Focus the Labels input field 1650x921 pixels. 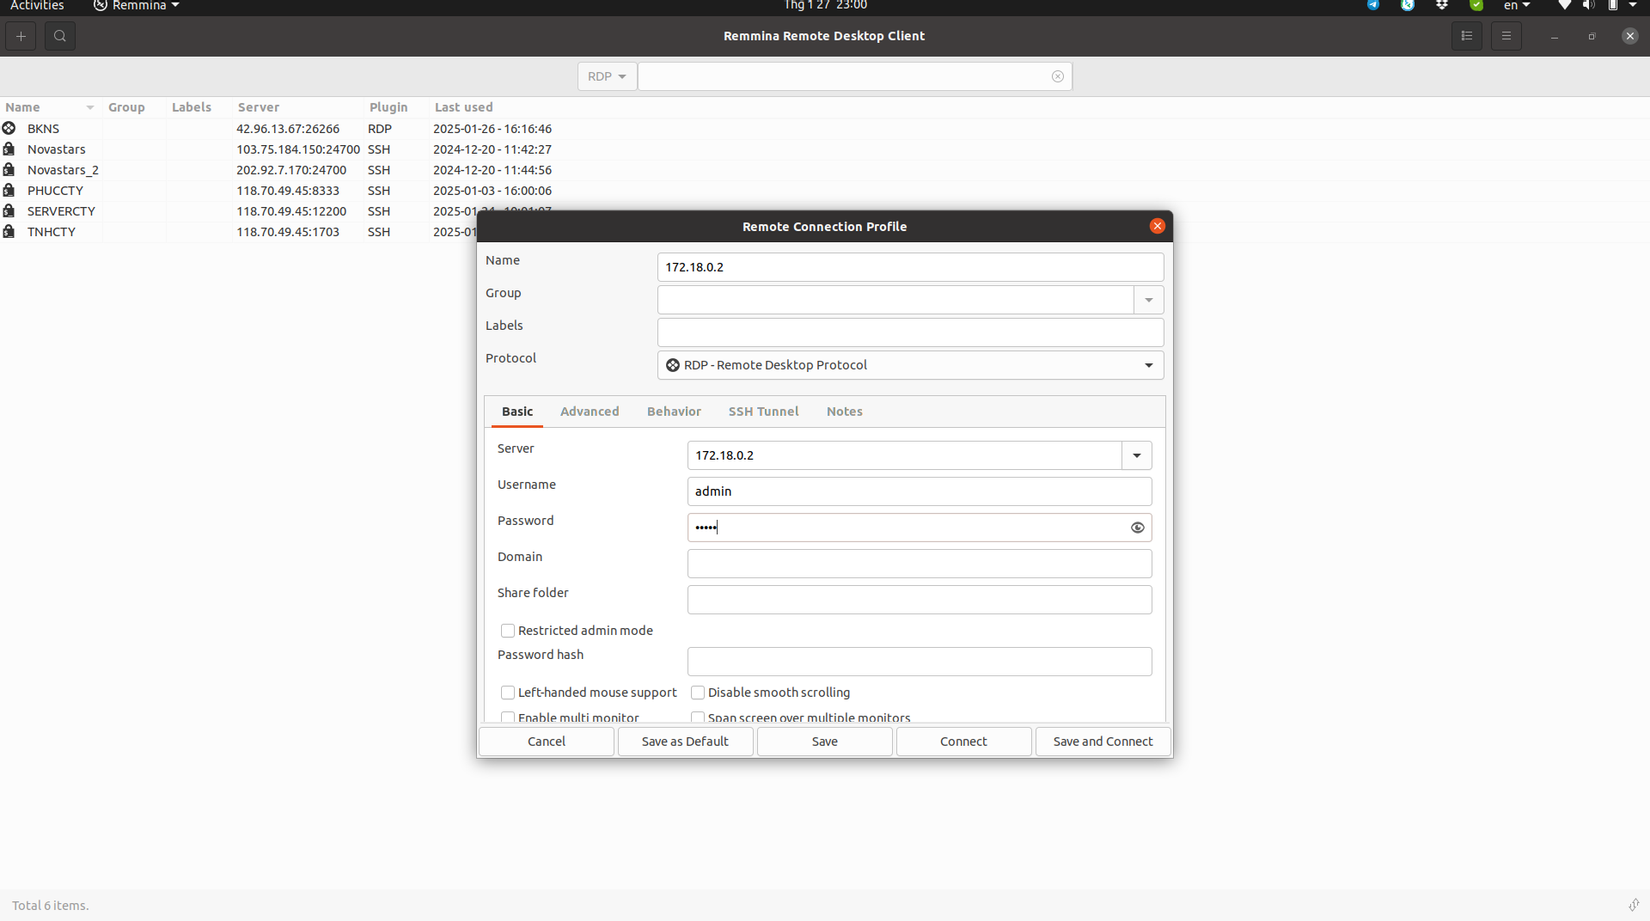[910, 332]
